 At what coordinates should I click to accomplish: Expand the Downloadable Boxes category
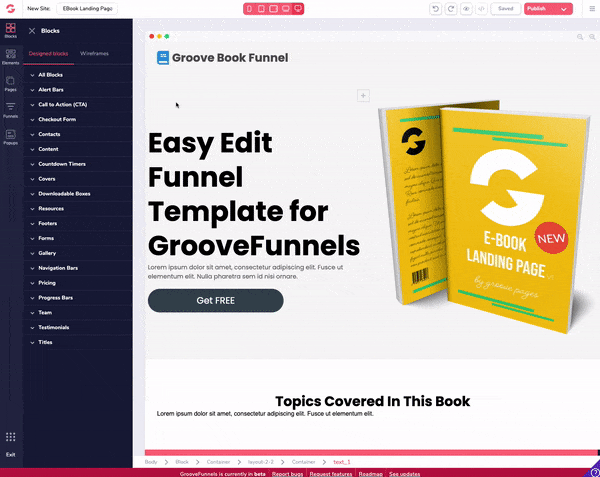pos(78,194)
